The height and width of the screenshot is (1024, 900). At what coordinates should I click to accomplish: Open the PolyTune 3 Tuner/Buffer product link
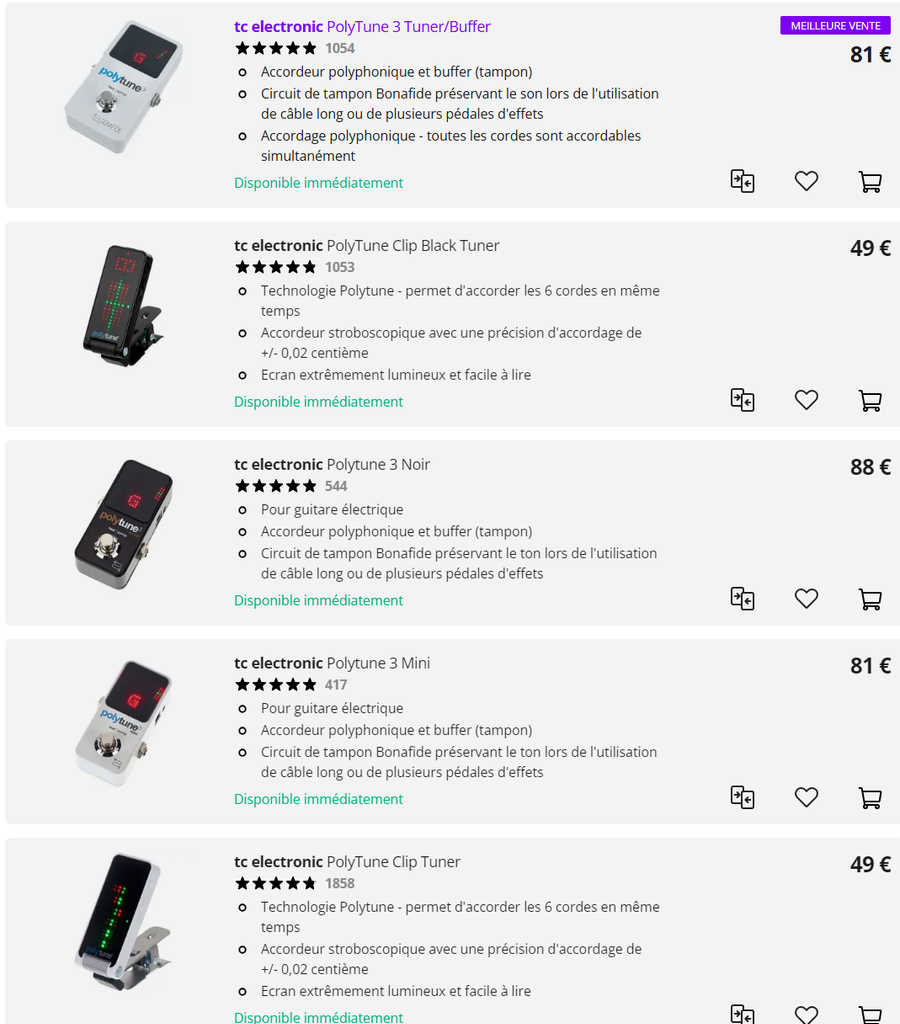(362, 27)
